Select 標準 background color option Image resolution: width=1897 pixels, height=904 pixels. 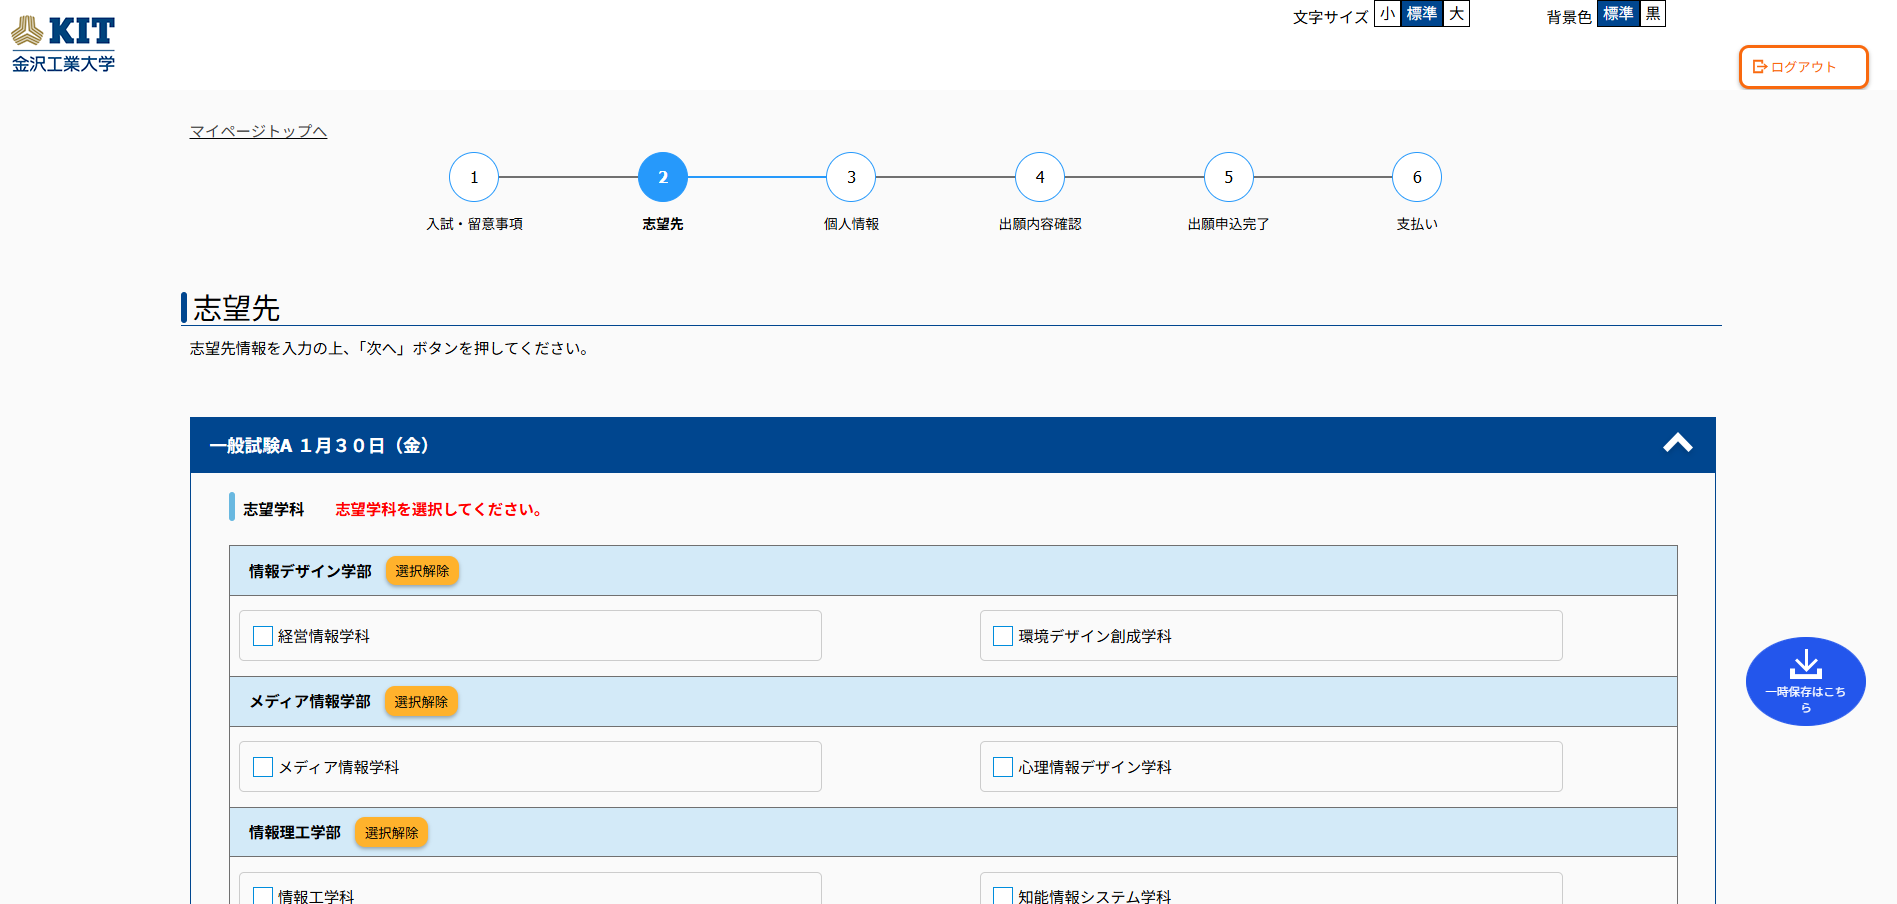pyautogui.click(x=1618, y=14)
